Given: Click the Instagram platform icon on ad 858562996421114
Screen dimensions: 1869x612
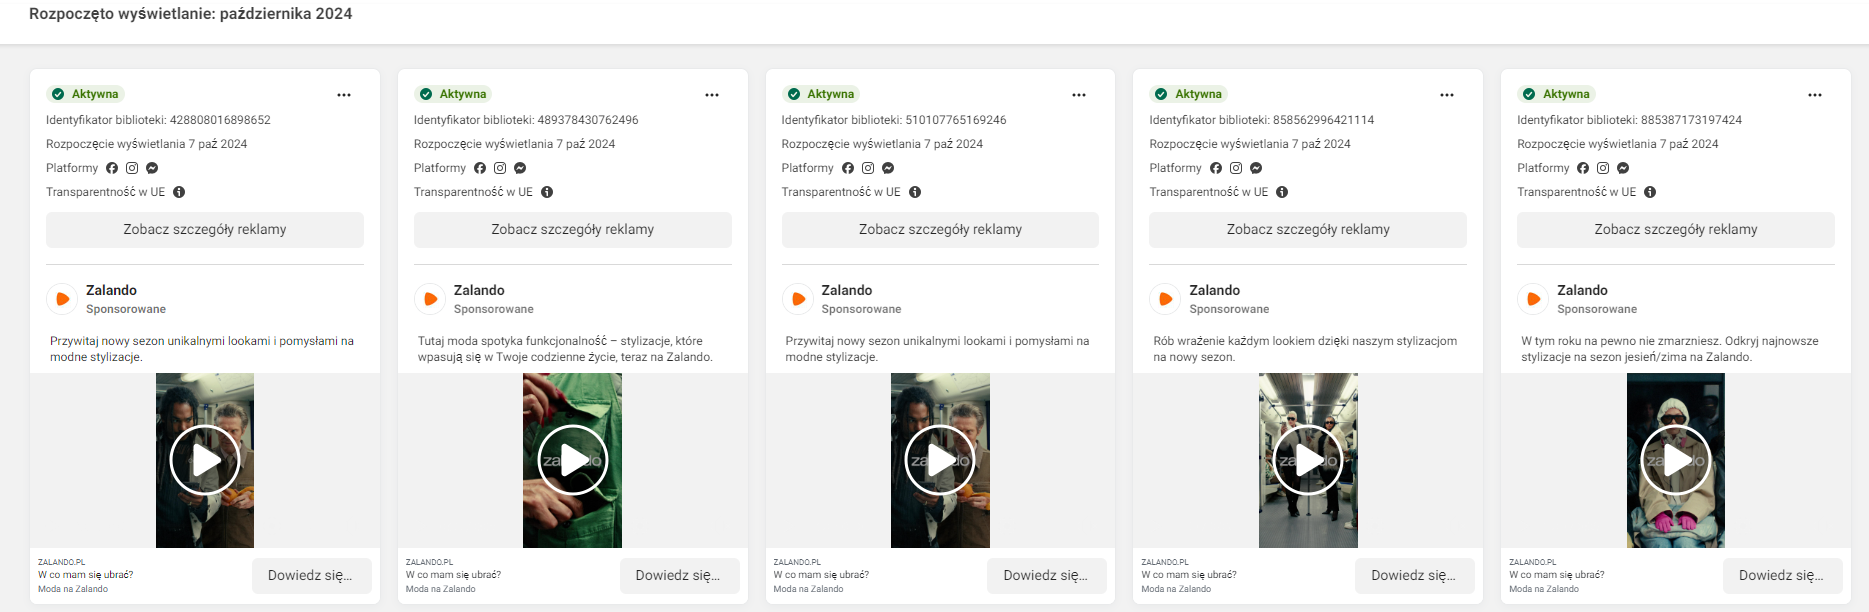Looking at the screenshot, I should click(x=1236, y=168).
